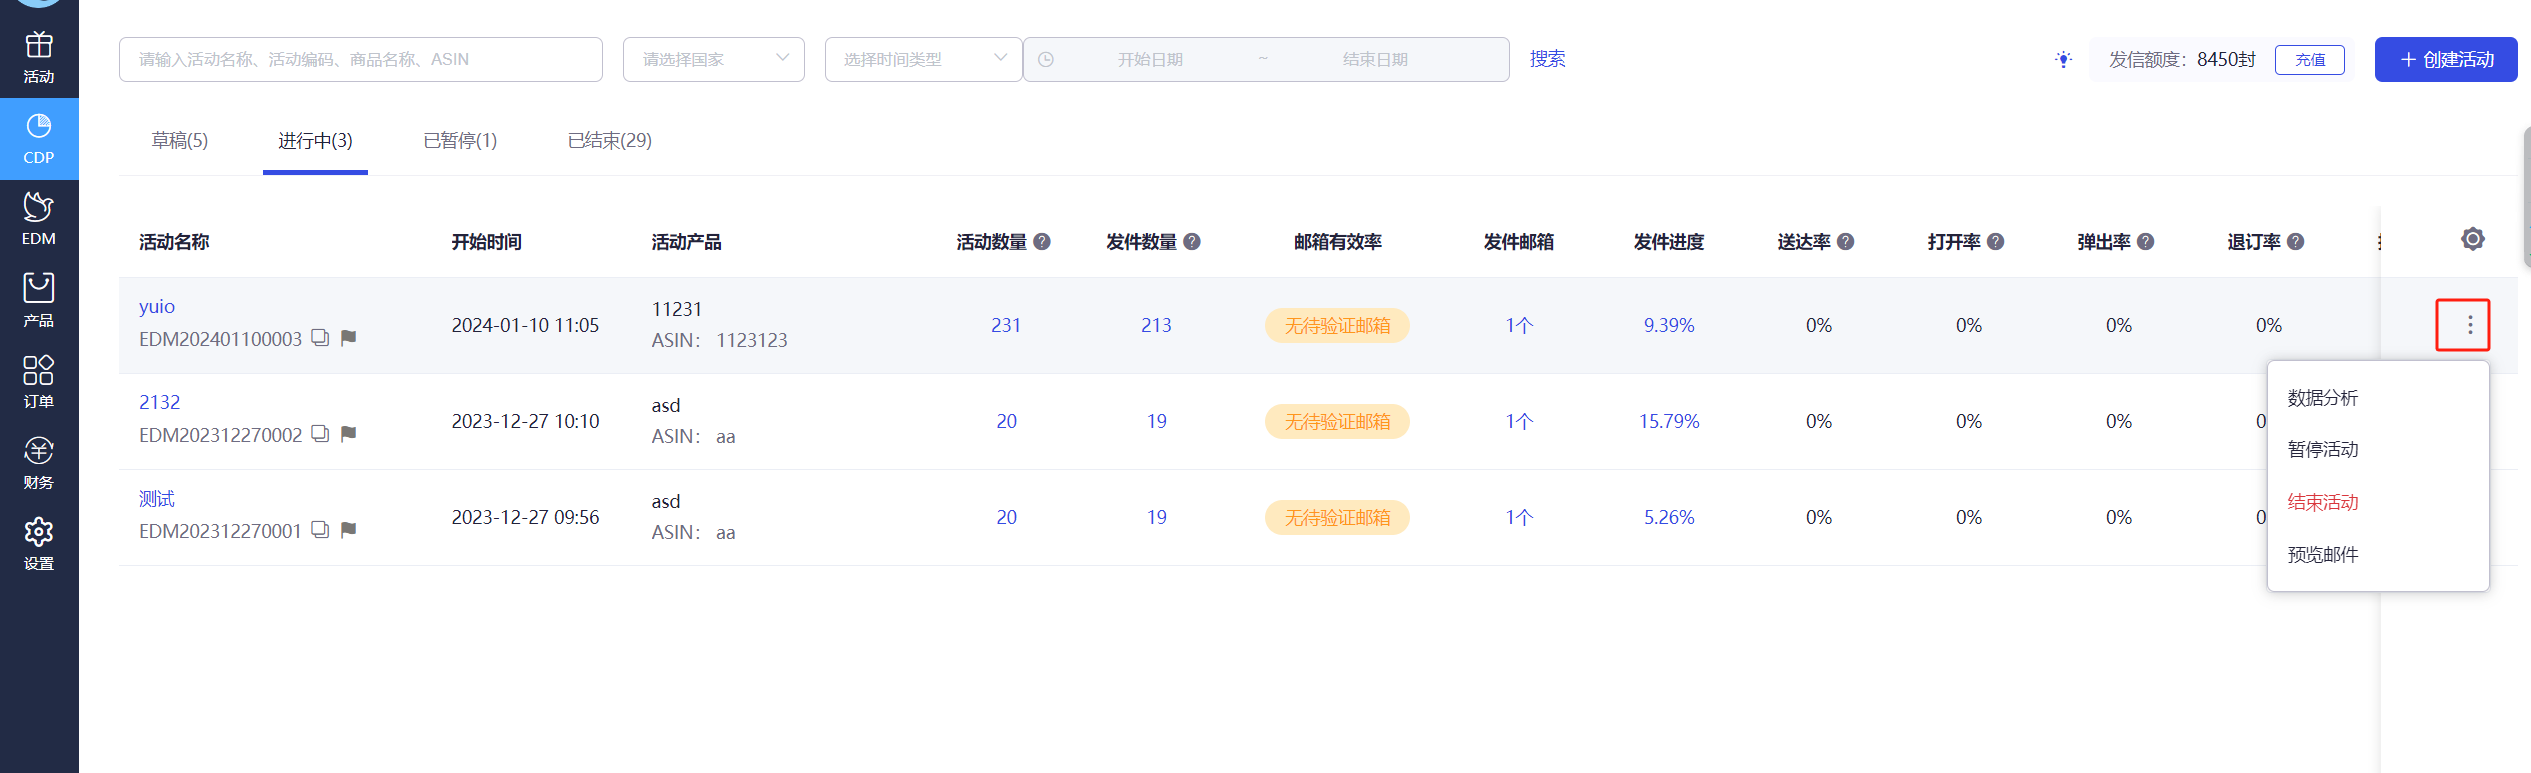Switch to the 已结束(29) tab
The image size is (2531, 773).
pyautogui.click(x=610, y=141)
